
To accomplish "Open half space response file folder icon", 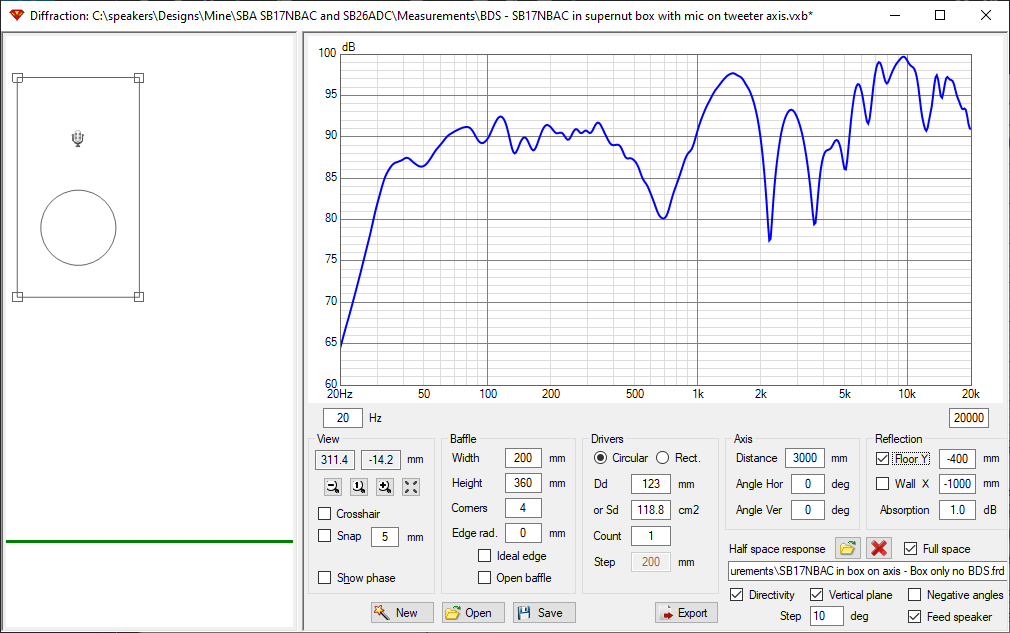I will coord(848,548).
